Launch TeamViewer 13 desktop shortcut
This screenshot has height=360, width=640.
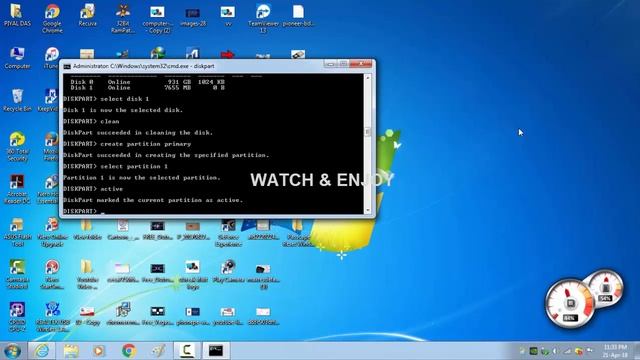click(x=263, y=18)
